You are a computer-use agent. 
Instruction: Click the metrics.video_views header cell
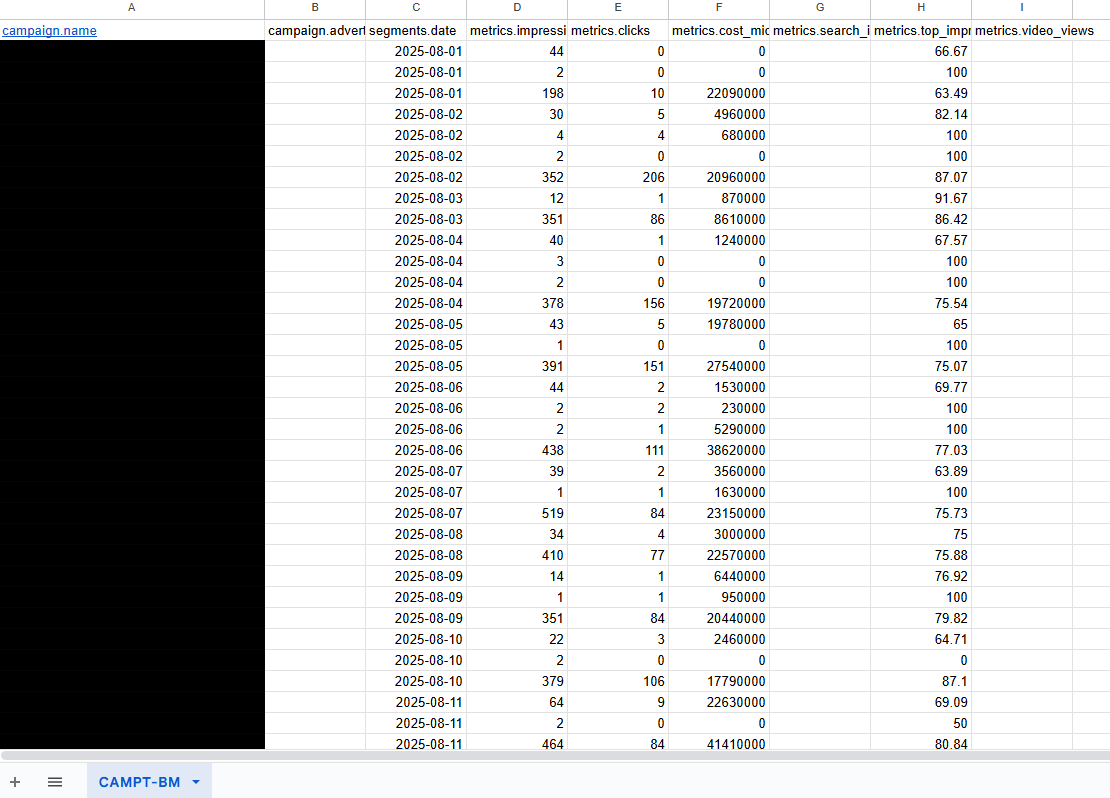1021,31
